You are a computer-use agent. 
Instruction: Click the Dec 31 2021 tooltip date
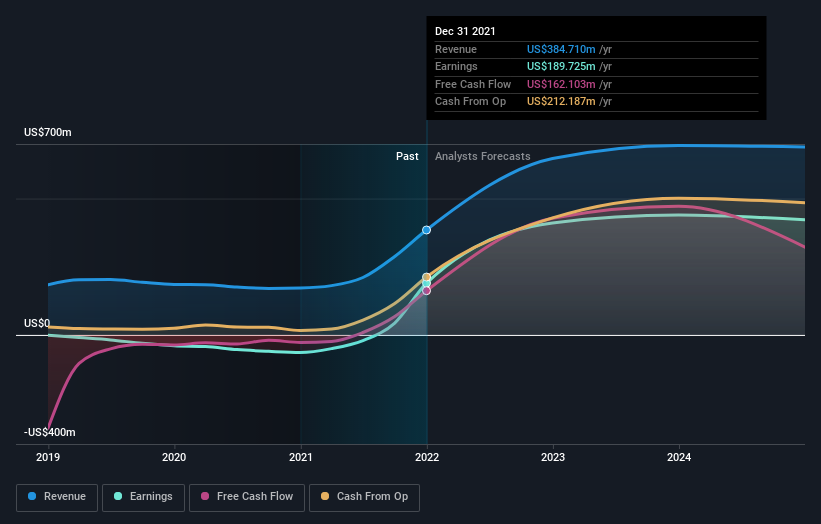[465, 31]
